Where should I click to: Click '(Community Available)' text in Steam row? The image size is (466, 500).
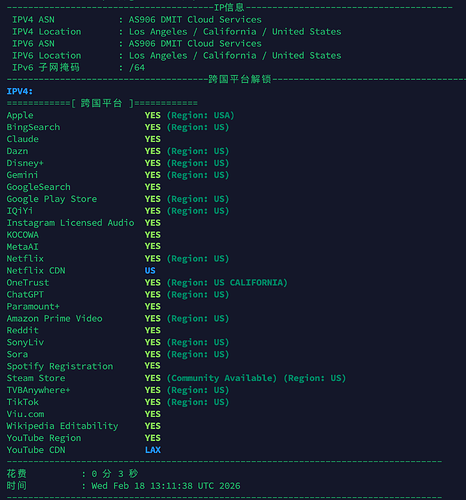coord(222,378)
